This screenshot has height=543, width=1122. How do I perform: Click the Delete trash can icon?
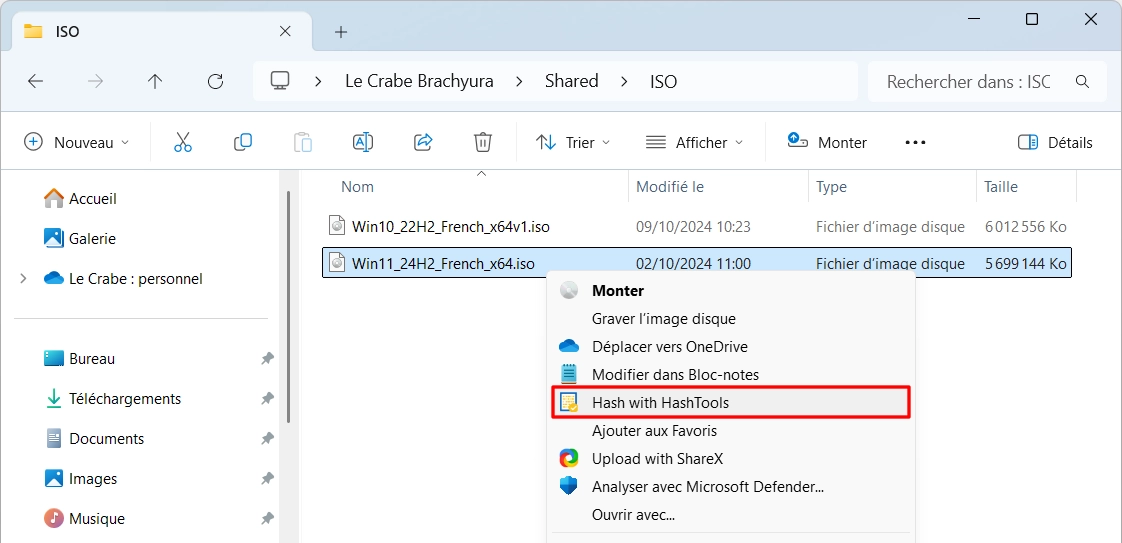click(483, 142)
